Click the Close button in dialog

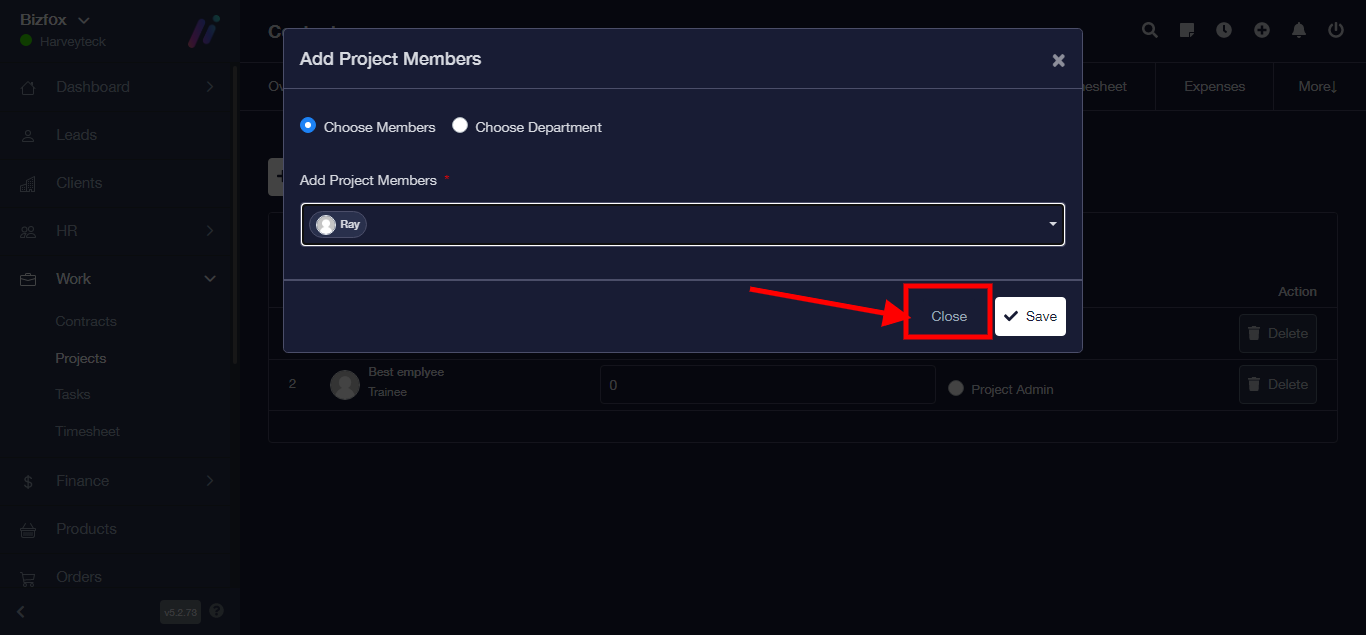tap(949, 316)
